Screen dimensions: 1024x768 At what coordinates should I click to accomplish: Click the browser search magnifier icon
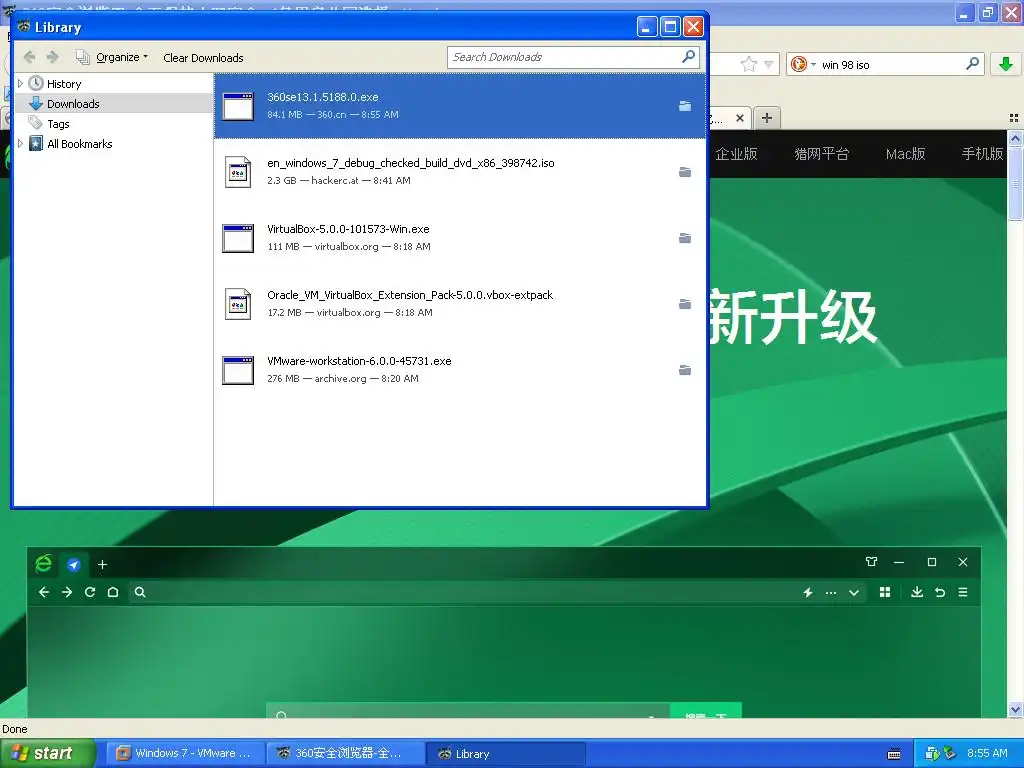972,63
